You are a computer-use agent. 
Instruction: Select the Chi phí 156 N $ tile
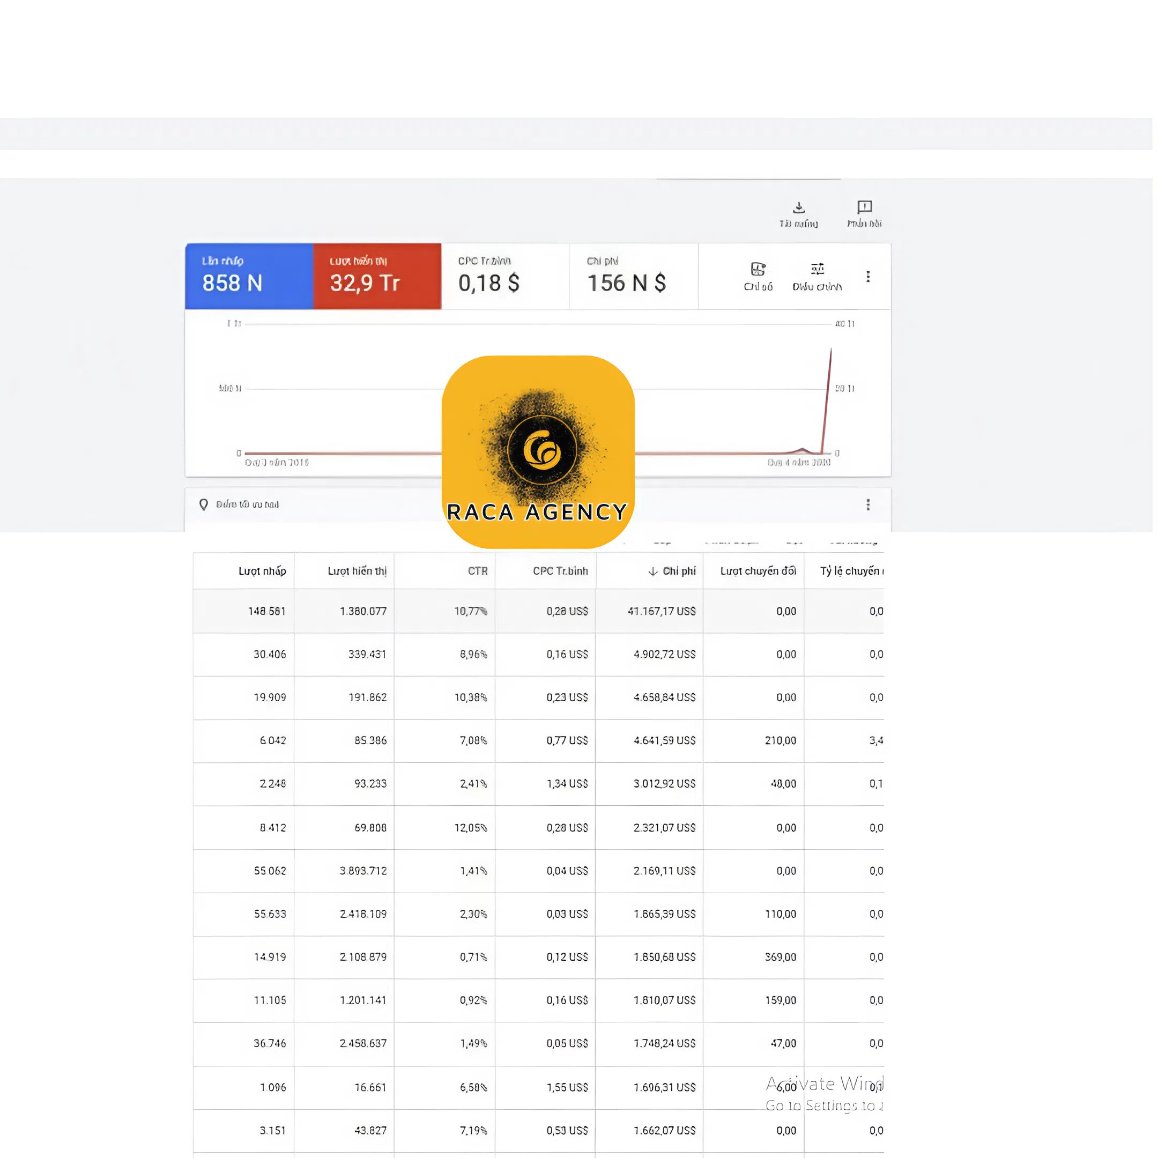(x=634, y=275)
